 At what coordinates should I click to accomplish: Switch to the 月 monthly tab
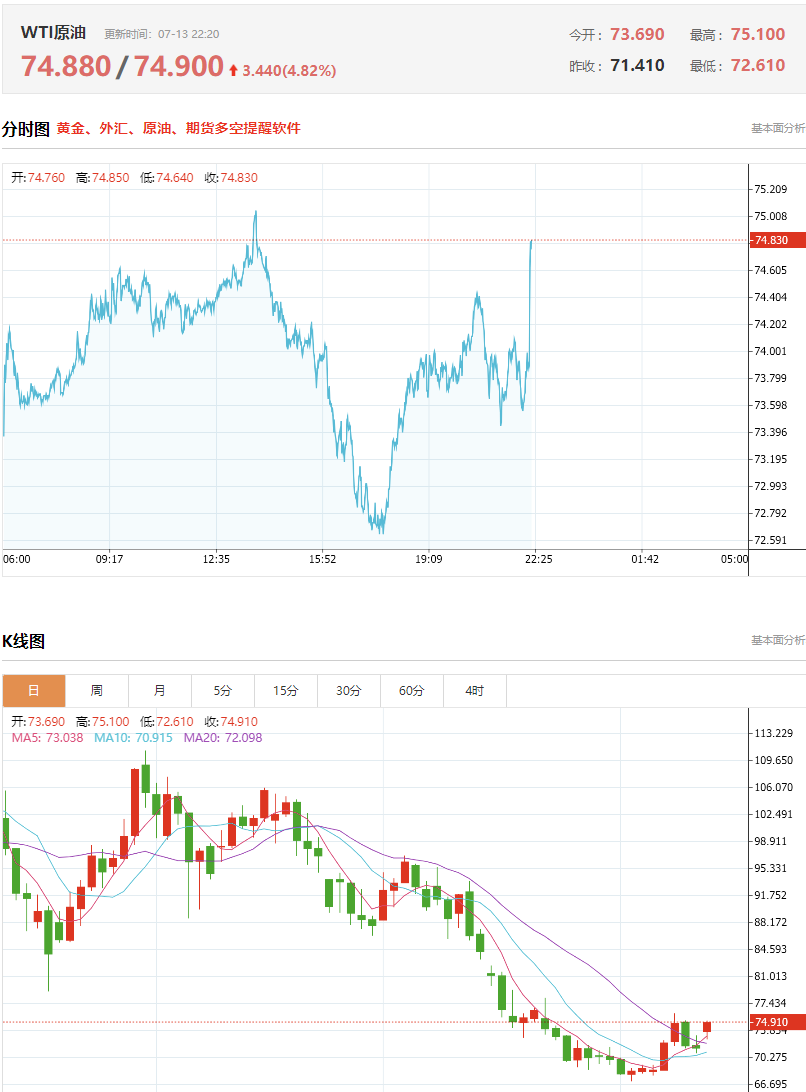[160, 691]
